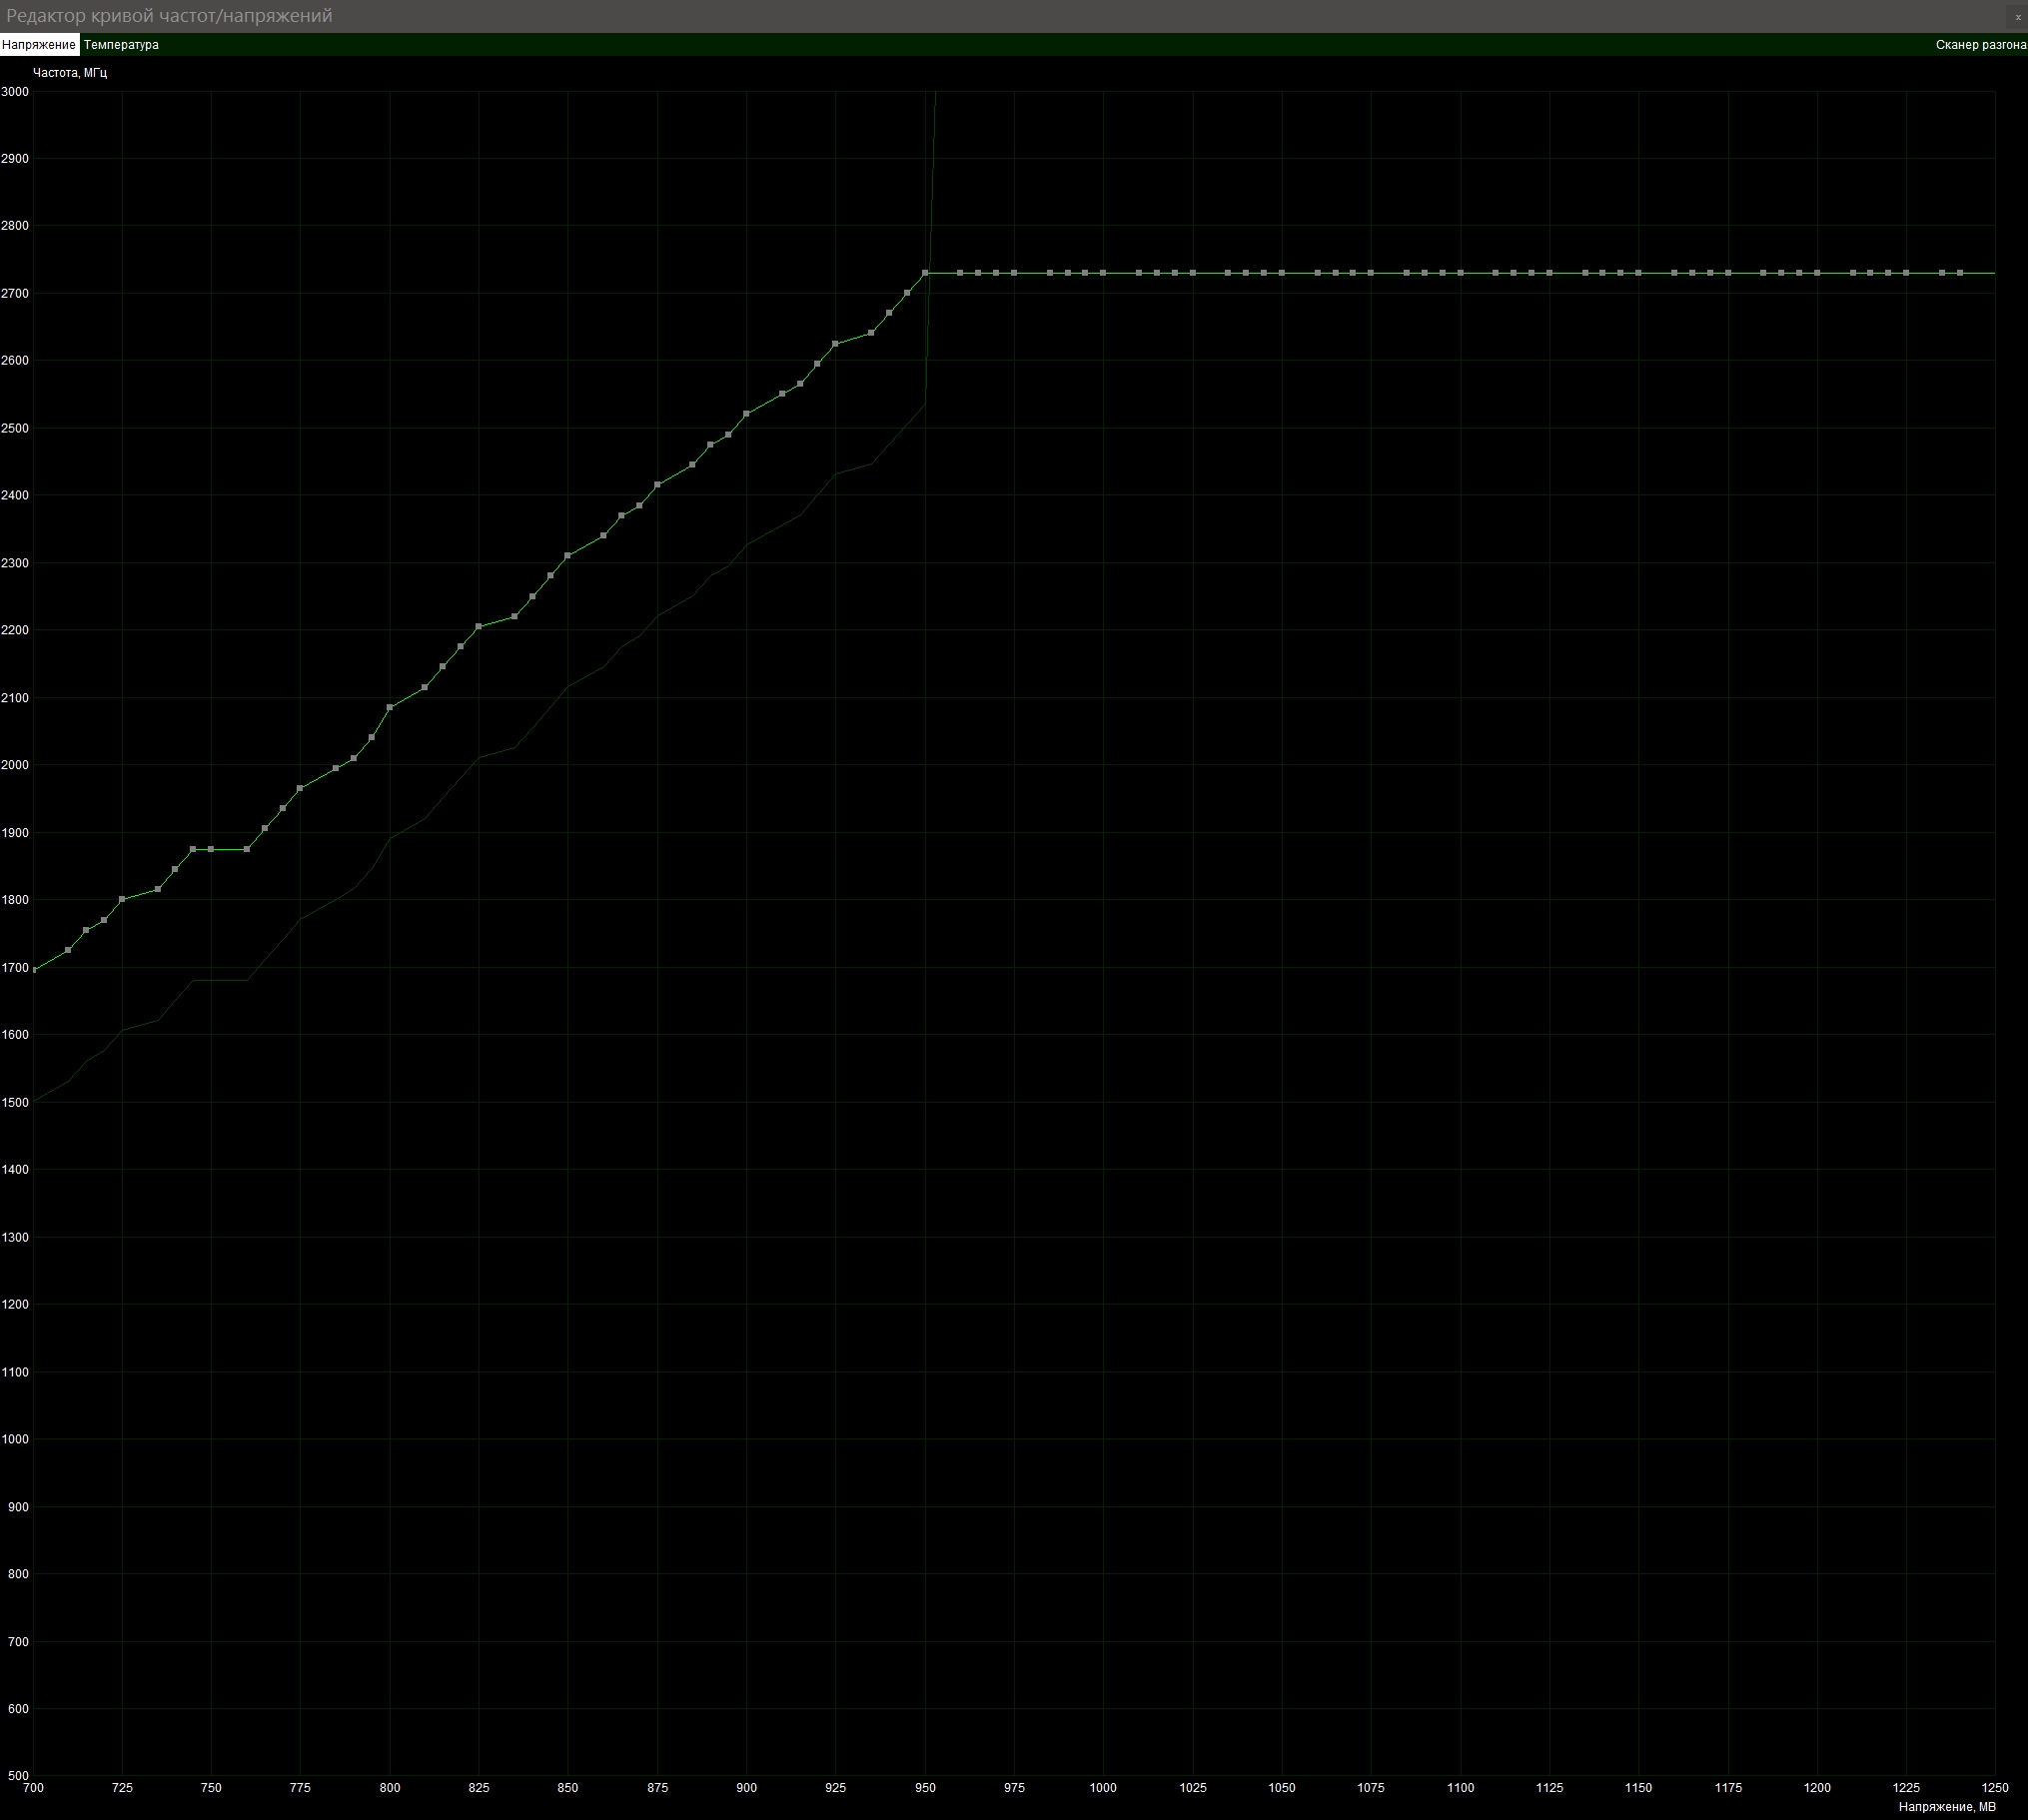The height and width of the screenshot is (1820, 2028).
Task: Pick the flat-line point at 1200 mV
Action: (1817, 273)
